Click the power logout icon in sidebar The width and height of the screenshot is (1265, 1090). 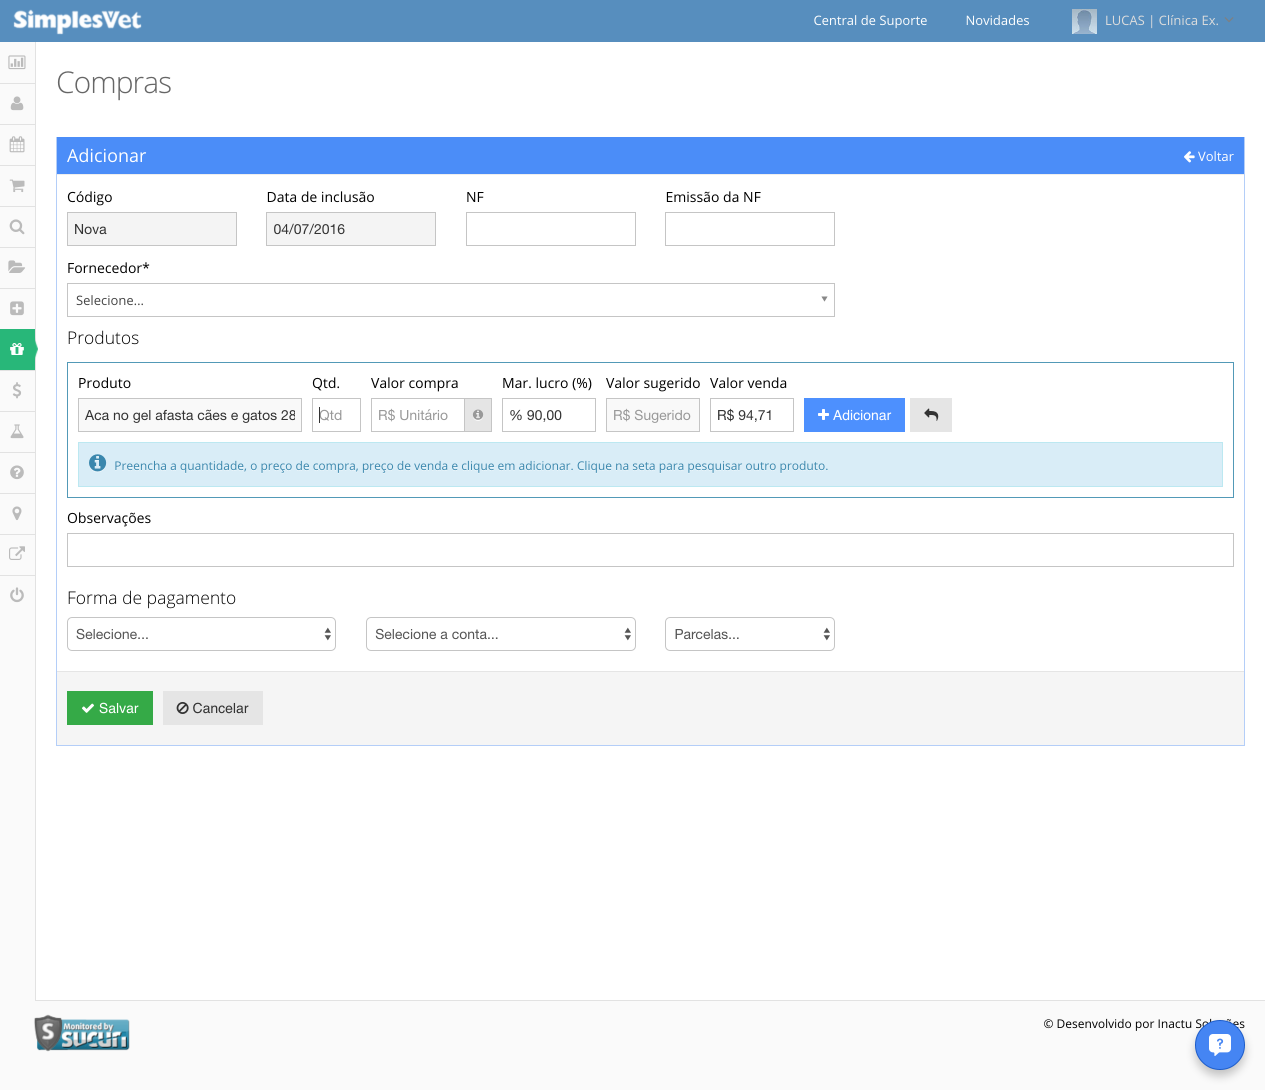[17, 594]
